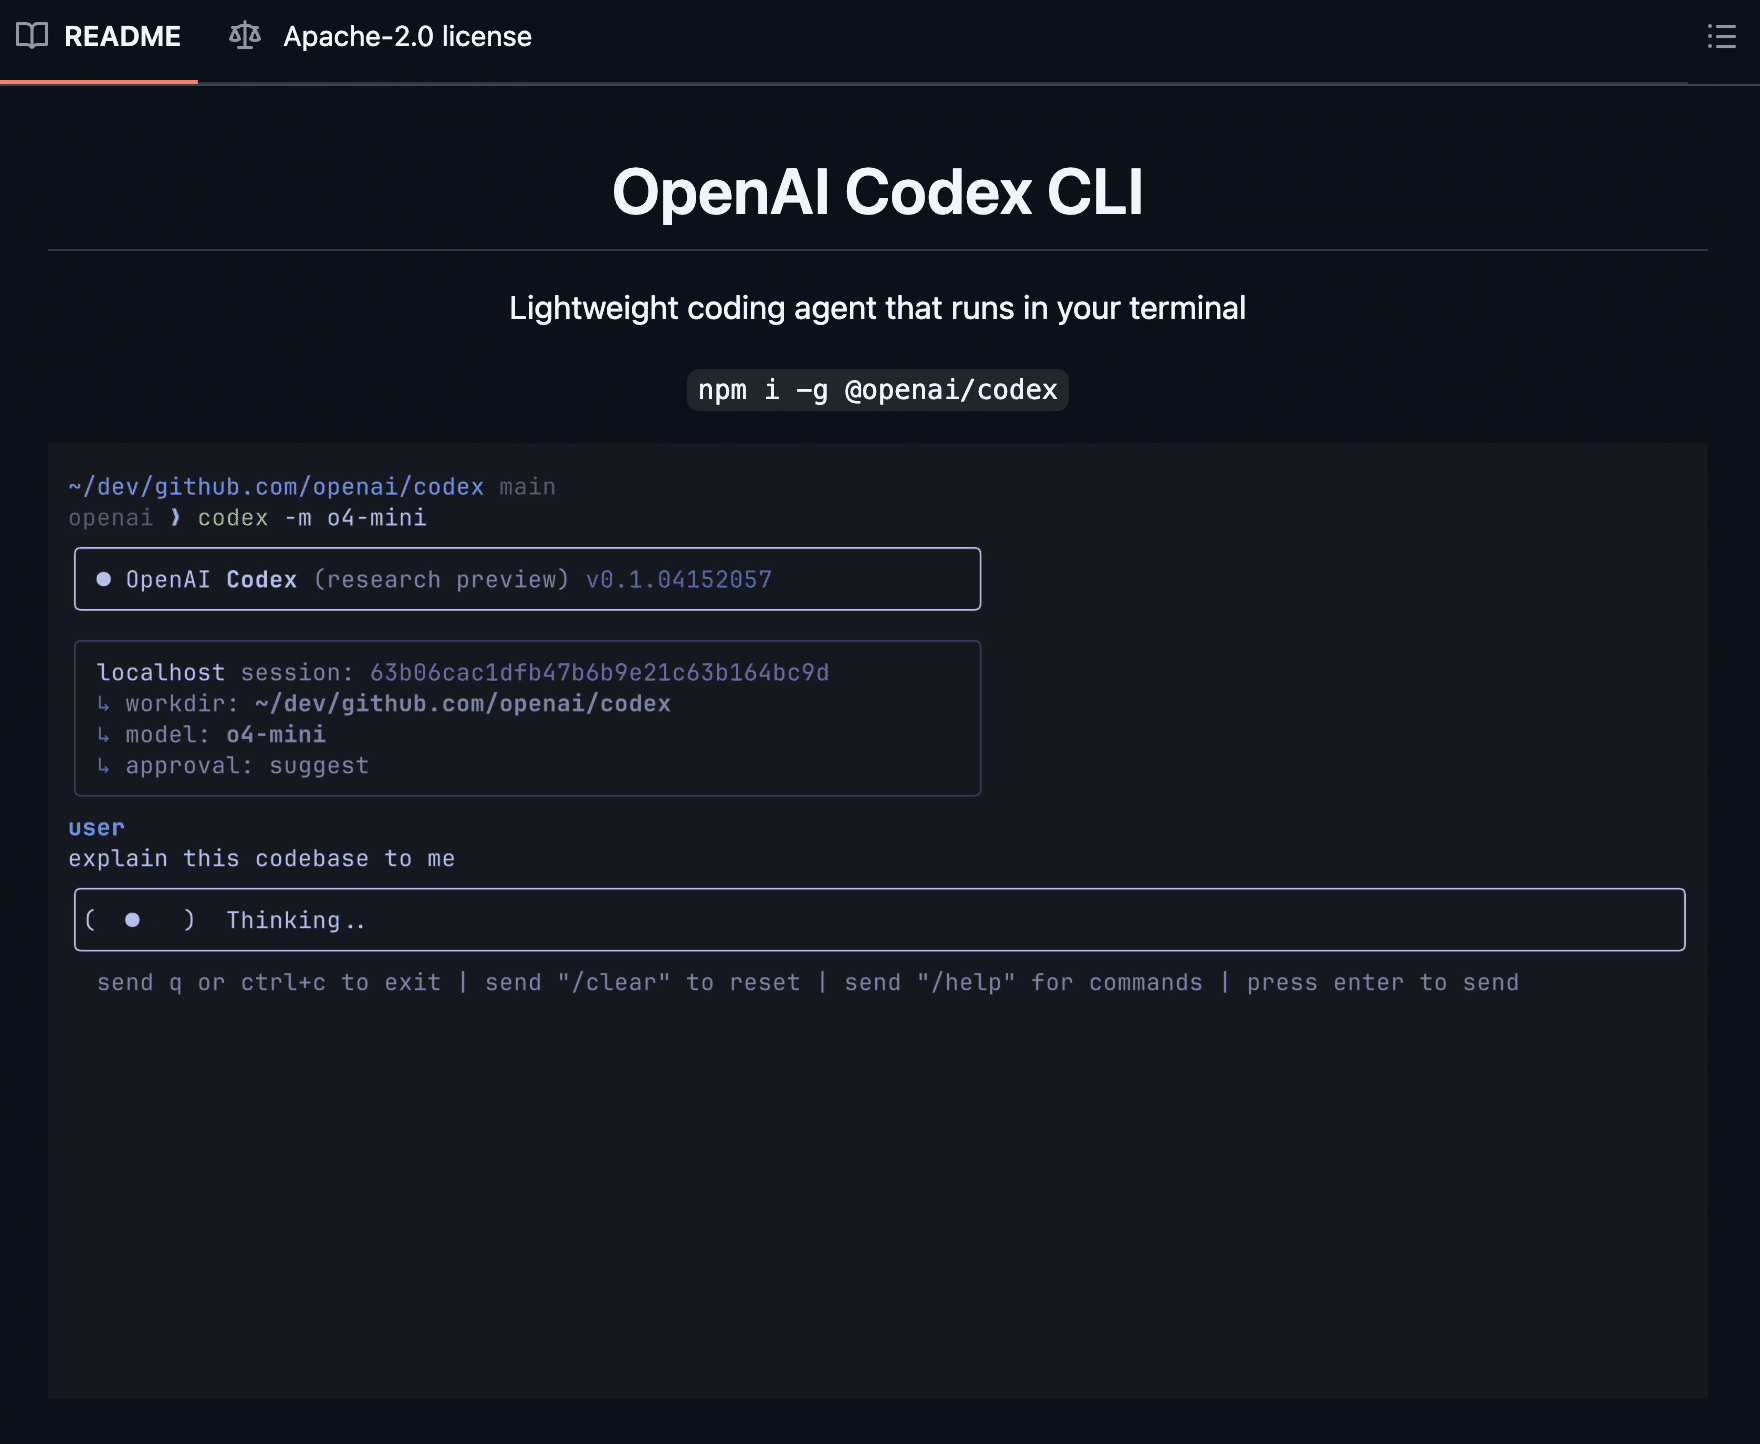The height and width of the screenshot is (1444, 1760).
Task: Click the balance scale license icon
Action: [245, 37]
